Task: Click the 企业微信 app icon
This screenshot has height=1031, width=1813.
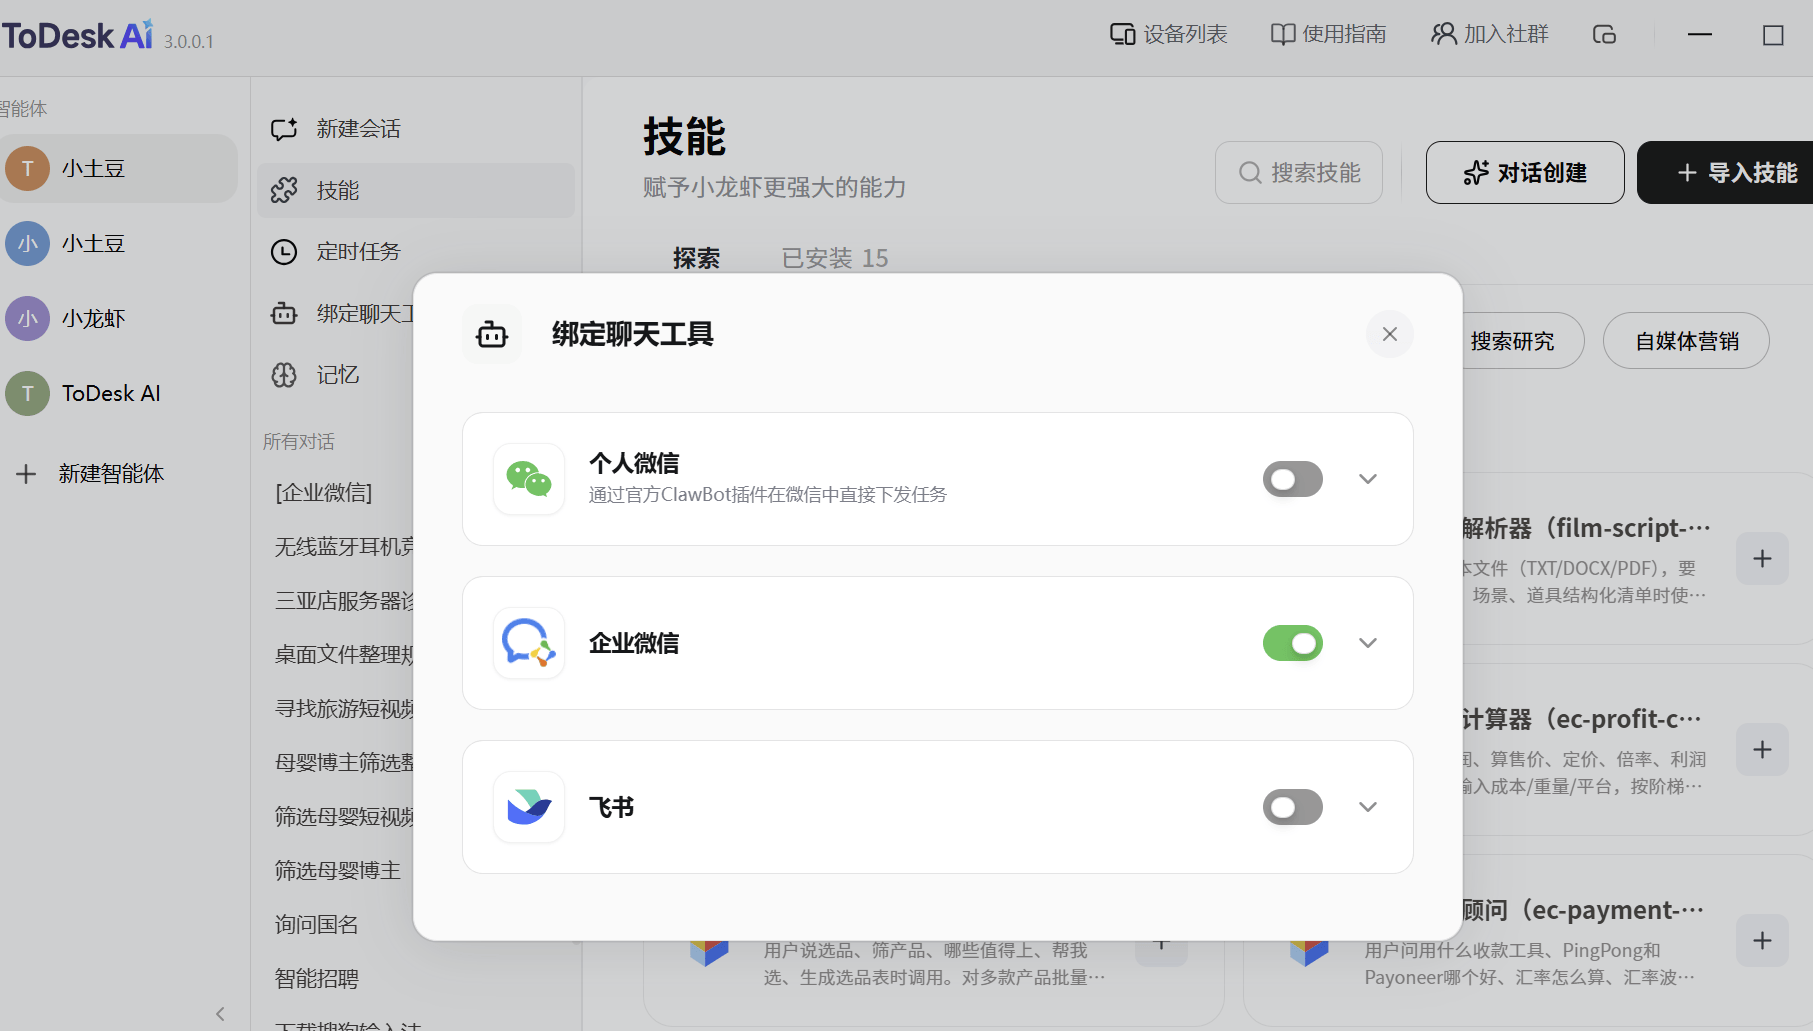Action: coord(529,643)
